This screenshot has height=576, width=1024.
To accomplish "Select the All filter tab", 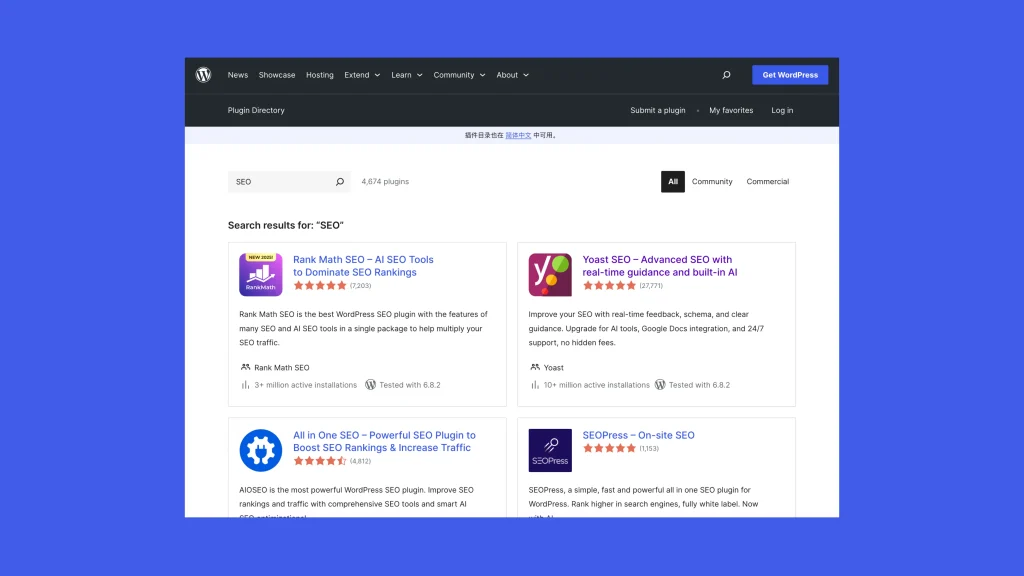I will point(673,182).
